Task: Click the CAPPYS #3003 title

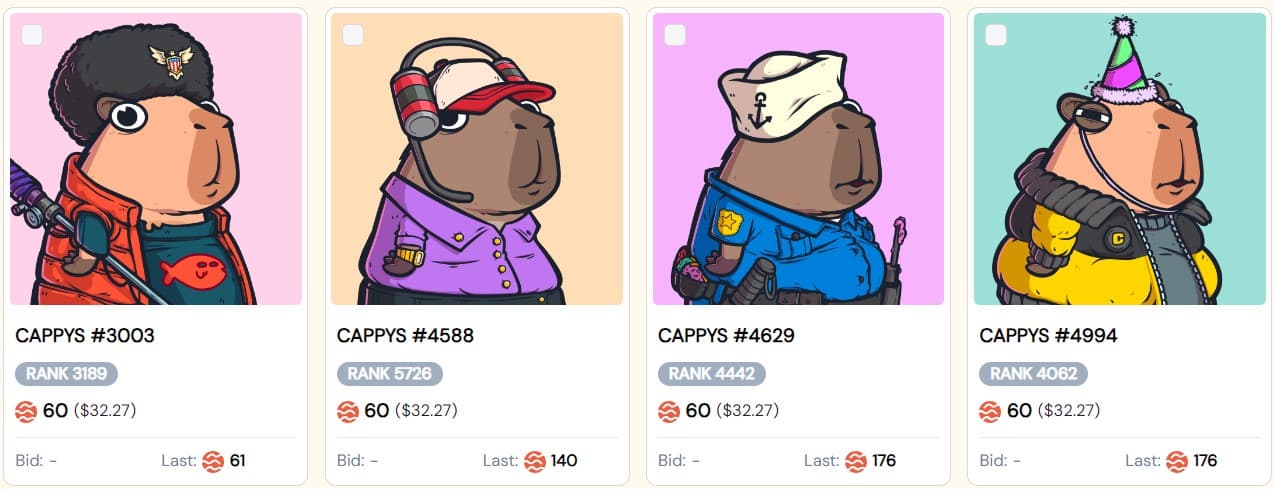Action: click(x=85, y=336)
